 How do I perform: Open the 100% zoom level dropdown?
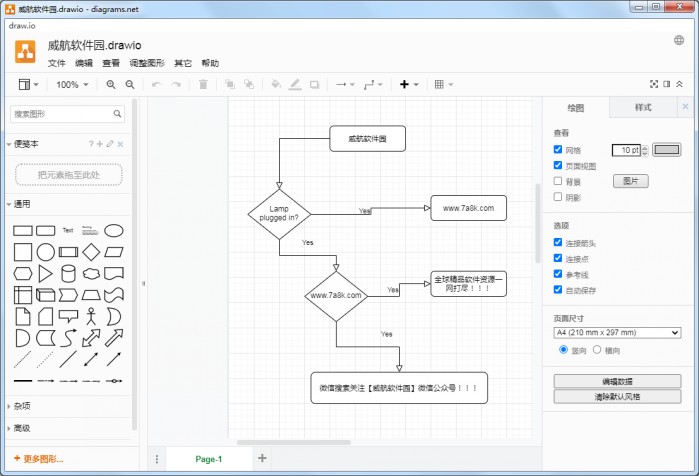(72, 84)
